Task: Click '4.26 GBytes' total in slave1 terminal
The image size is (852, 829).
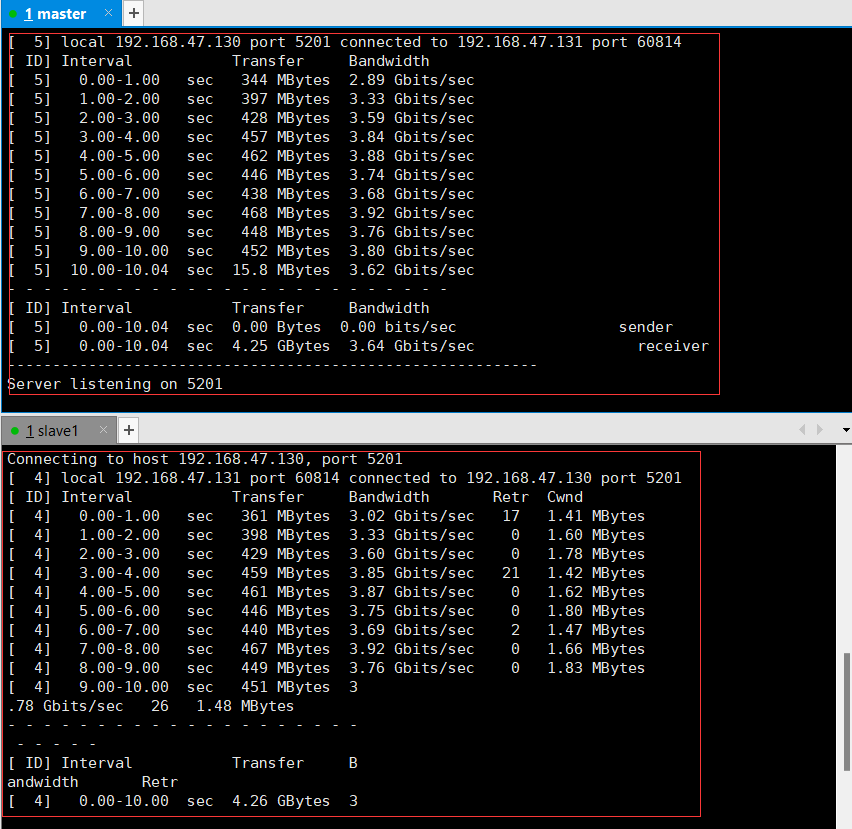Action: click(281, 801)
